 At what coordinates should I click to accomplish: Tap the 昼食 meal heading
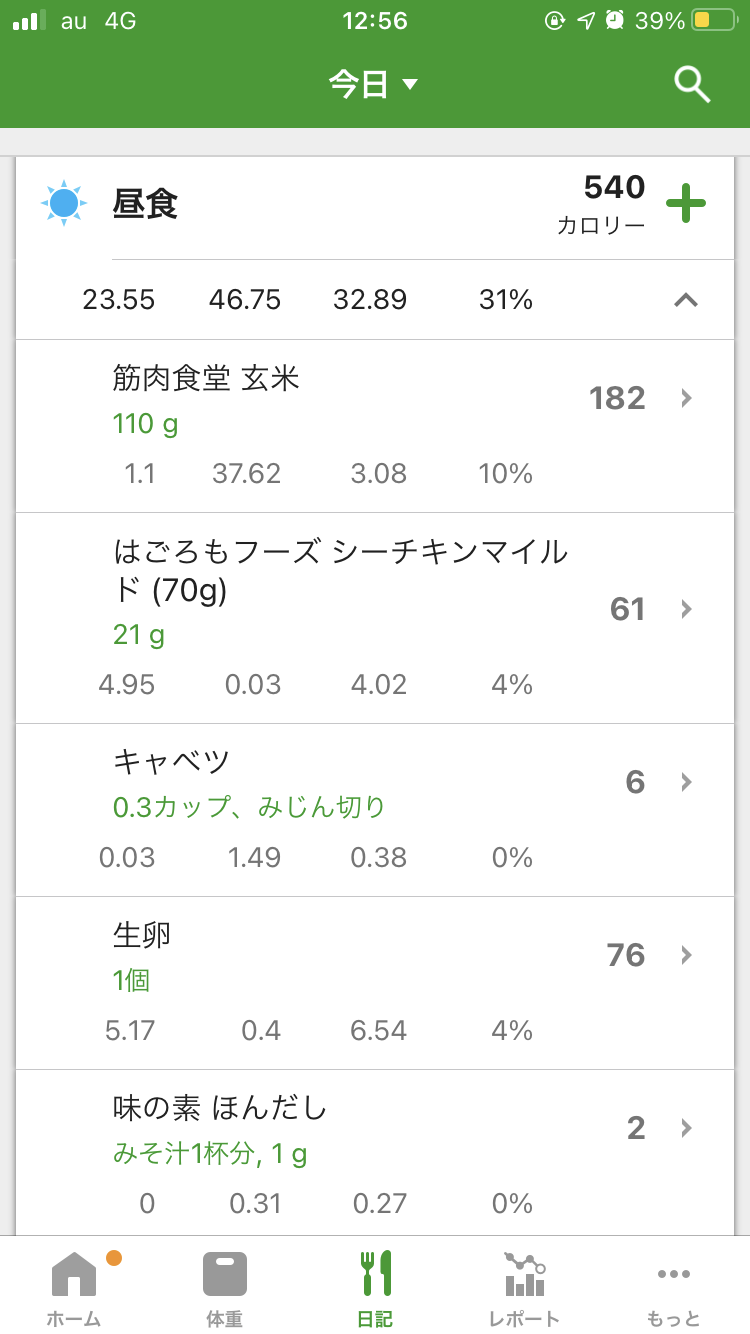pyautogui.click(x=145, y=205)
